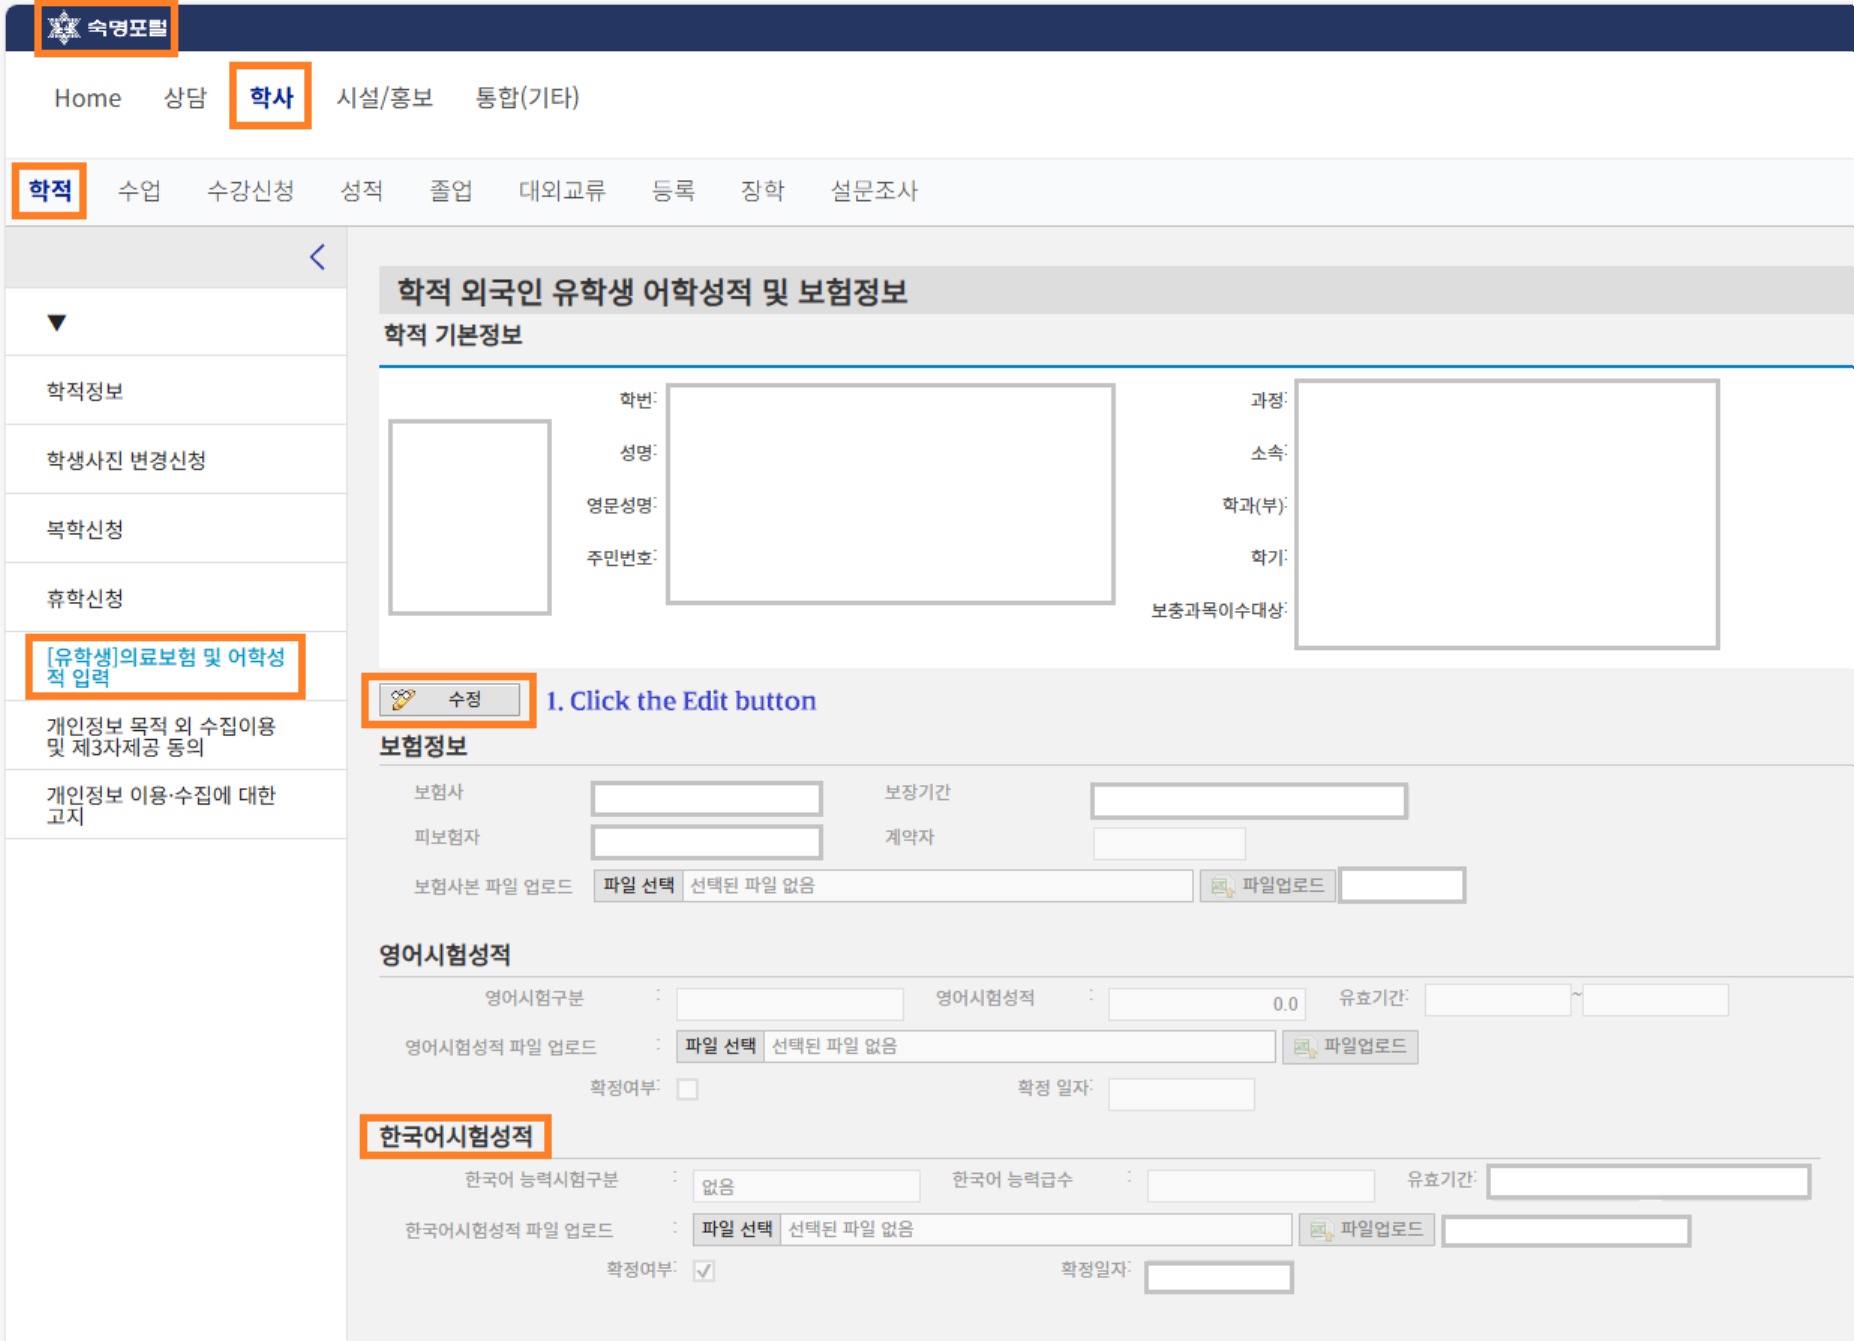Click the English 유효기간 start date field

click(x=1497, y=1000)
